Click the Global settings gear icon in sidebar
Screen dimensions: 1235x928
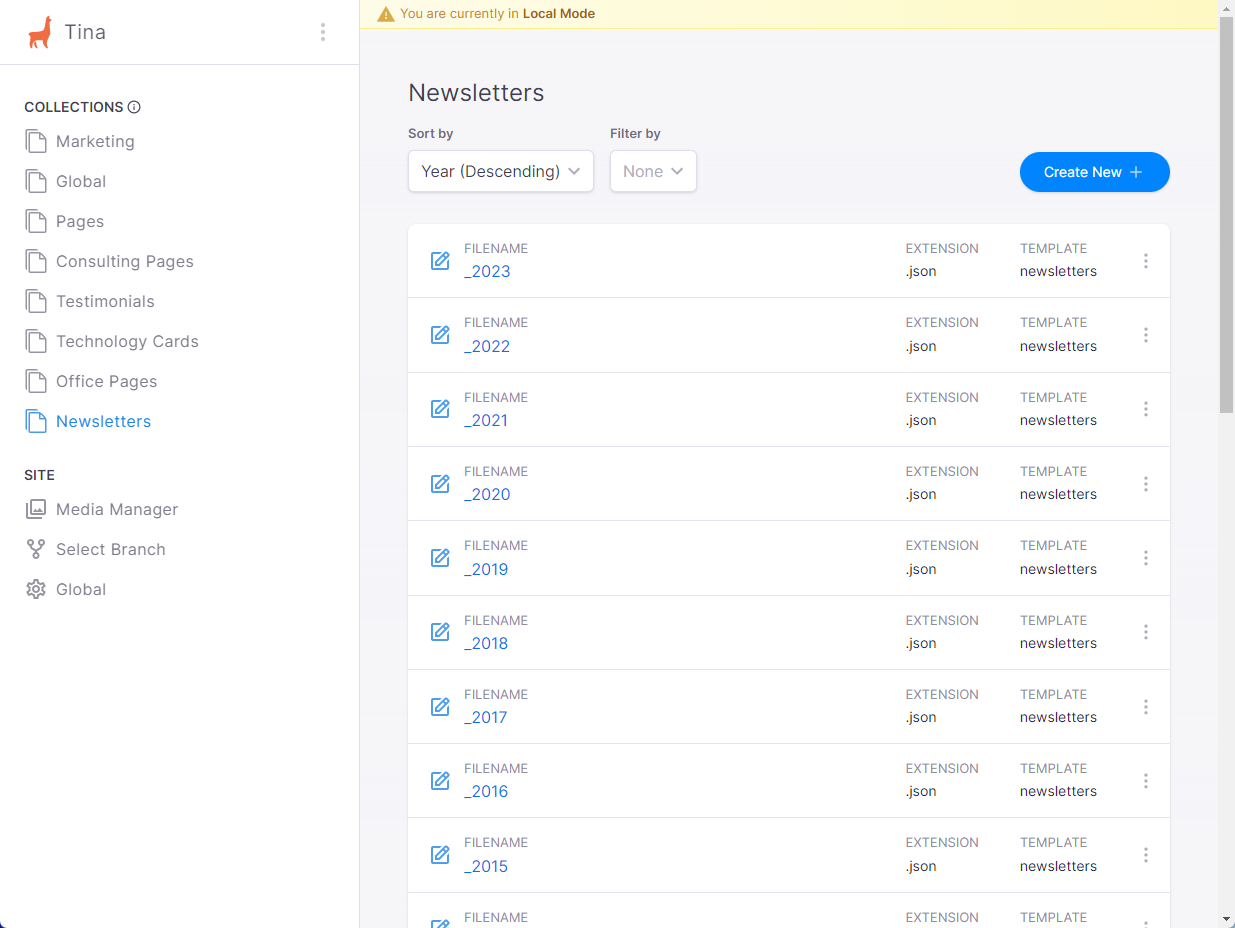tap(36, 588)
